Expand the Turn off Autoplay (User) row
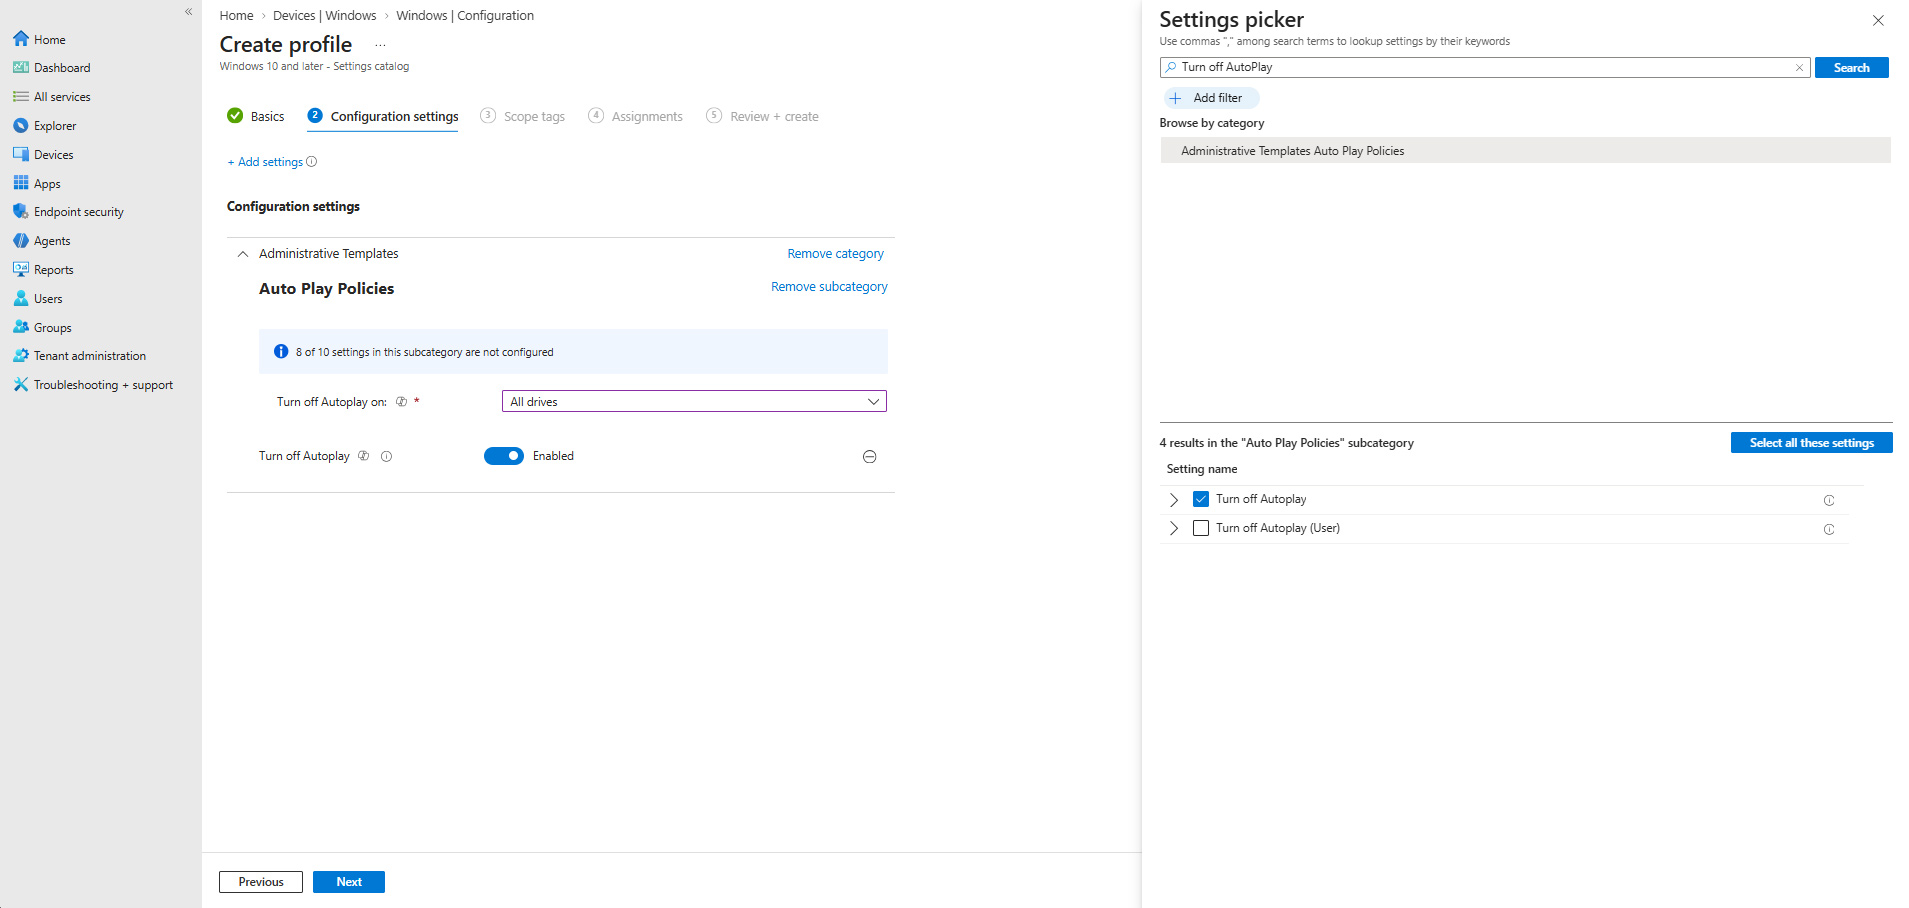The width and height of the screenshot is (1909, 908). tap(1174, 528)
